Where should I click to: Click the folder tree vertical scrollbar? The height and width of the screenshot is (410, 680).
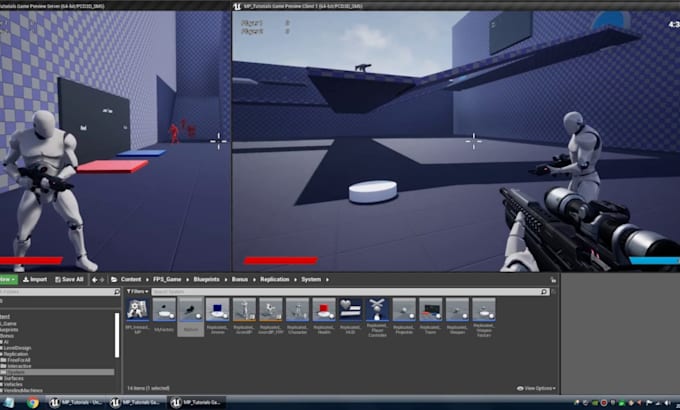(x=117, y=335)
